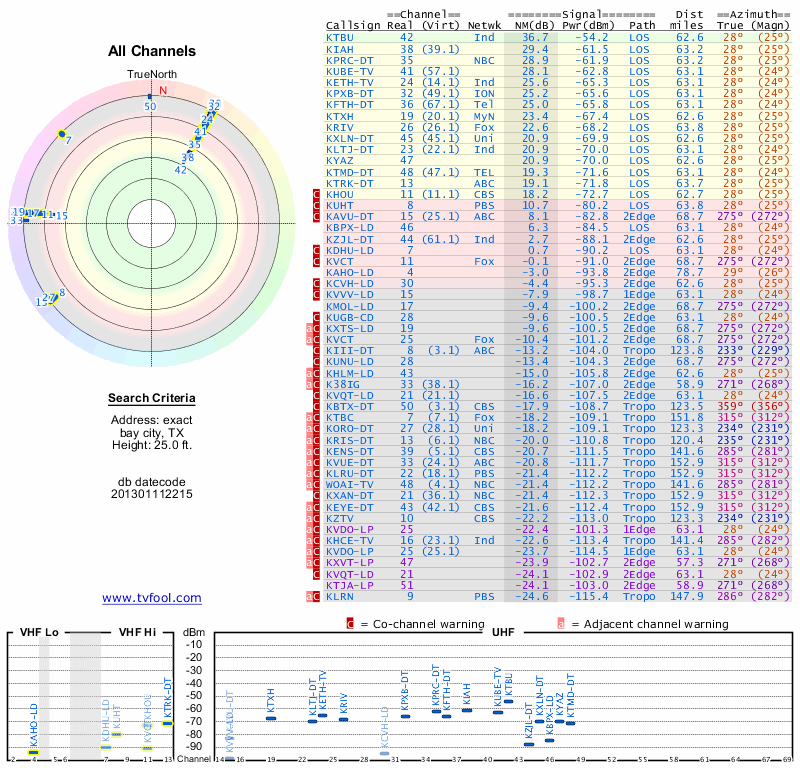Click the Search Criteria heading
This screenshot has height=768, width=800.
152,399
